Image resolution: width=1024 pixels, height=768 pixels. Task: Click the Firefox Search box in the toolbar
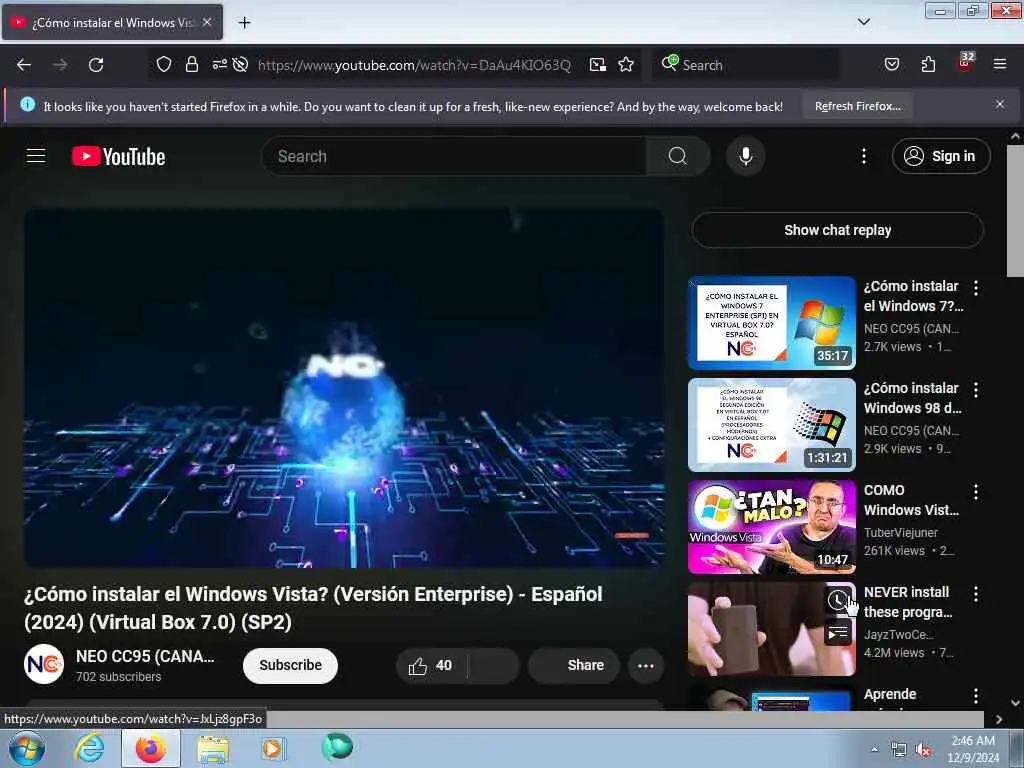click(745, 65)
